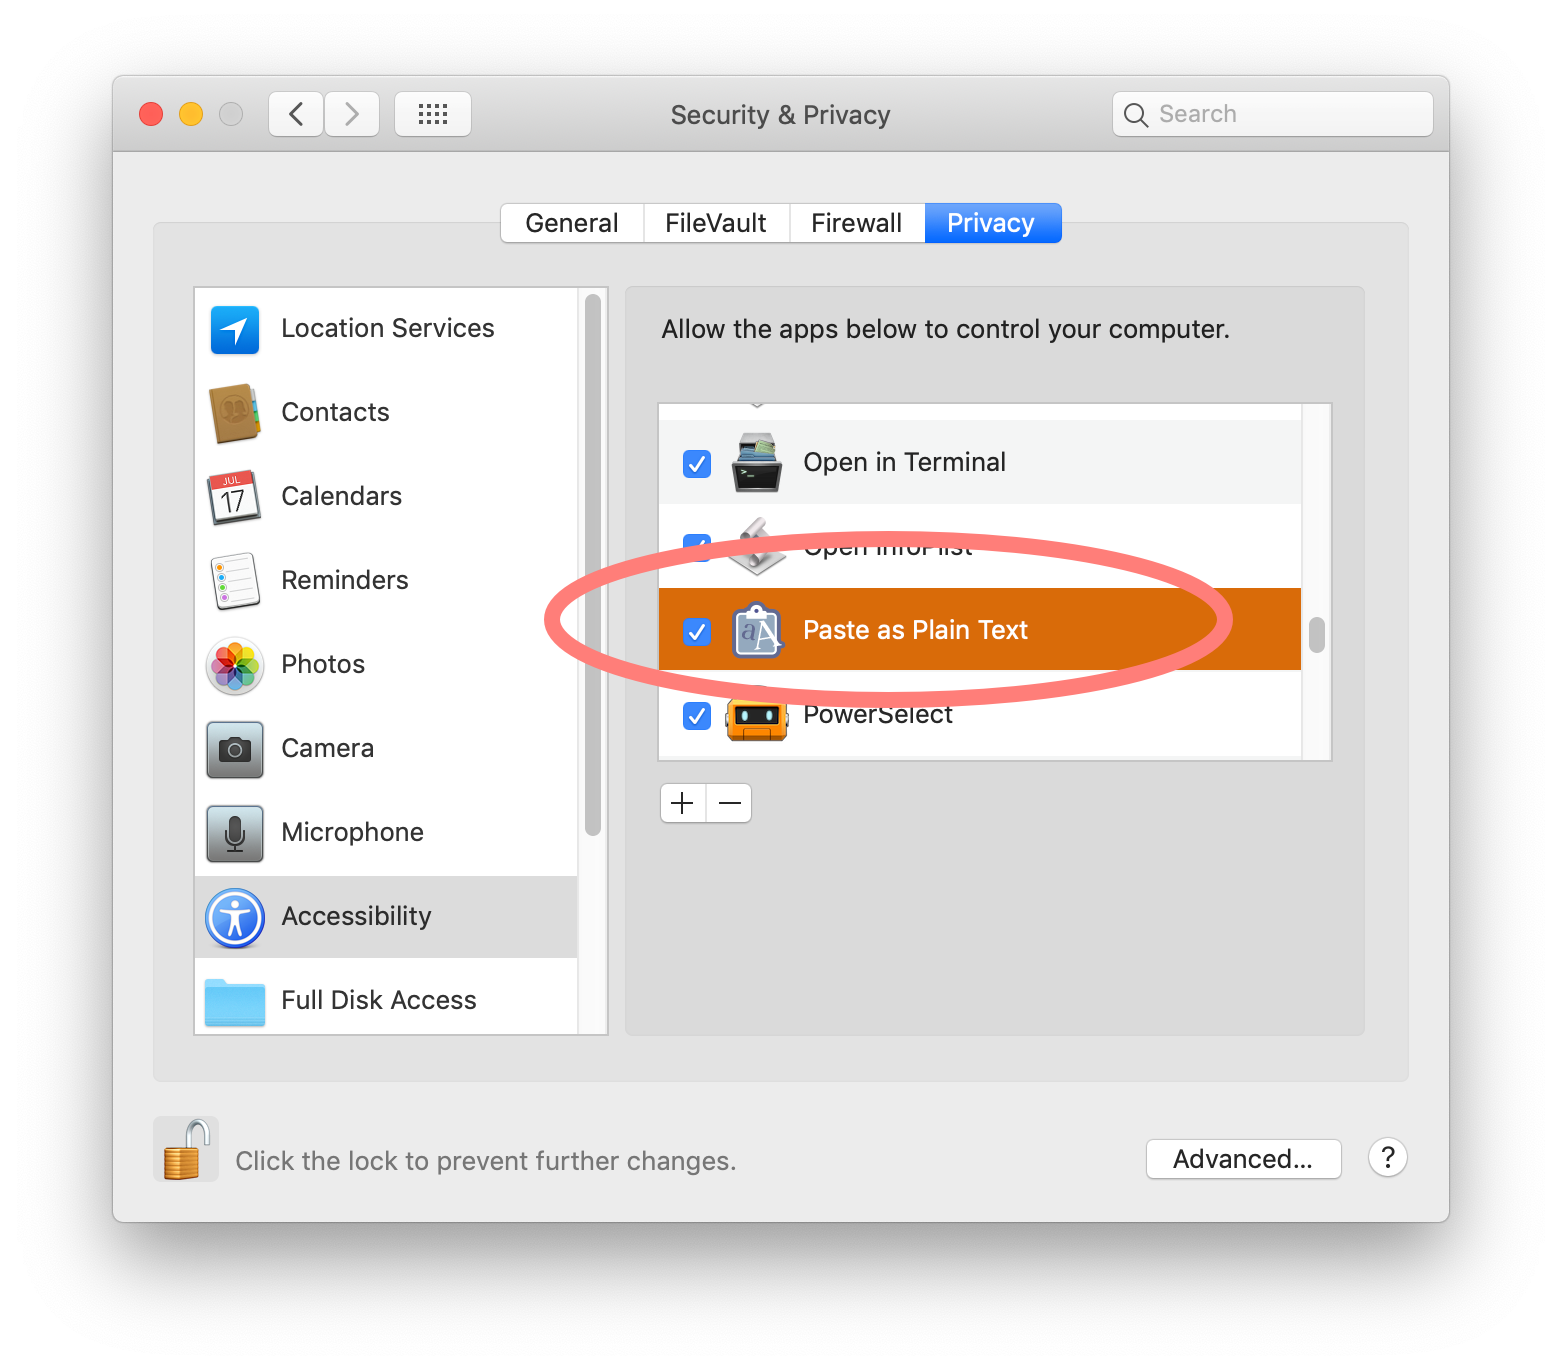Click the unlocked padlock icon
Viewport: 1562px width, 1370px height.
(186, 1150)
